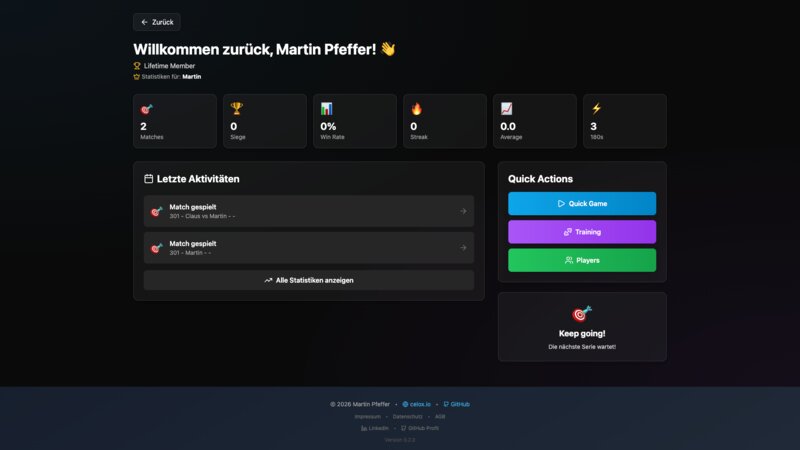This screenshot has height=450, width=800.
Task: Open the Datenschutz page link
Action: click(x=407, y=416)
